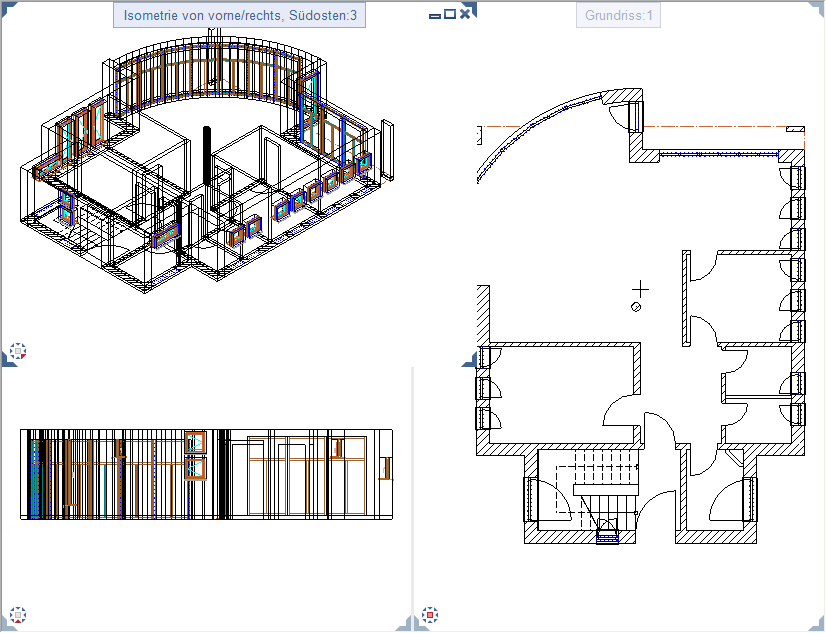Close the isometric viewport
The width and height of the screenshot is (826, 633).
coord(465,14)
